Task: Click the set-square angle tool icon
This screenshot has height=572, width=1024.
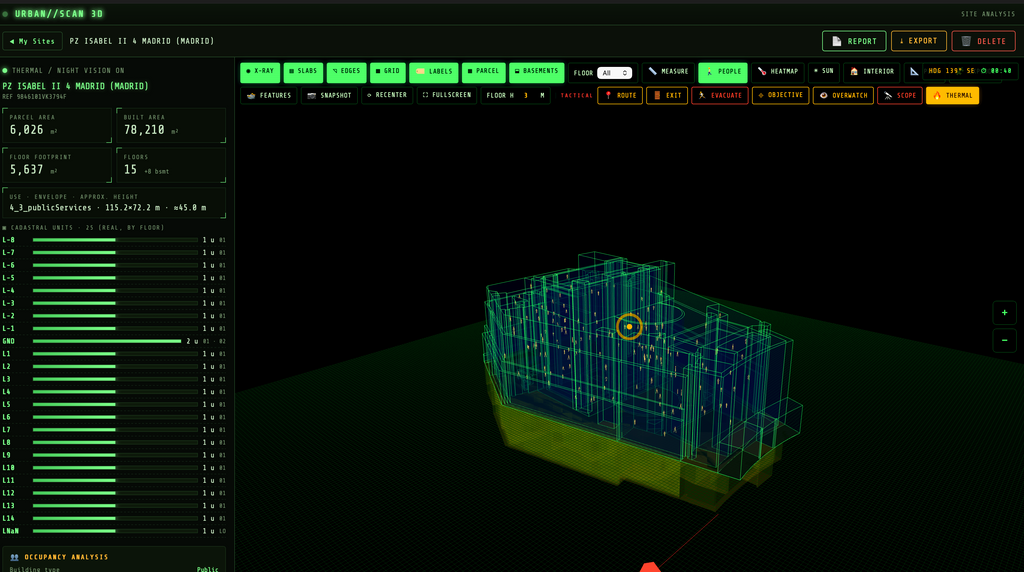Action: (x=914, y=72)
